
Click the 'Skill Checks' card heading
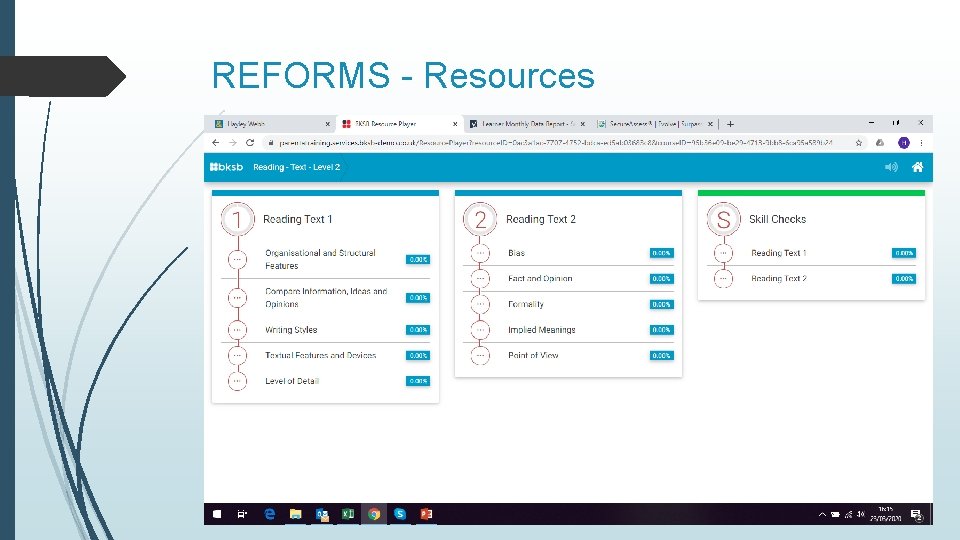coord(778,219)
